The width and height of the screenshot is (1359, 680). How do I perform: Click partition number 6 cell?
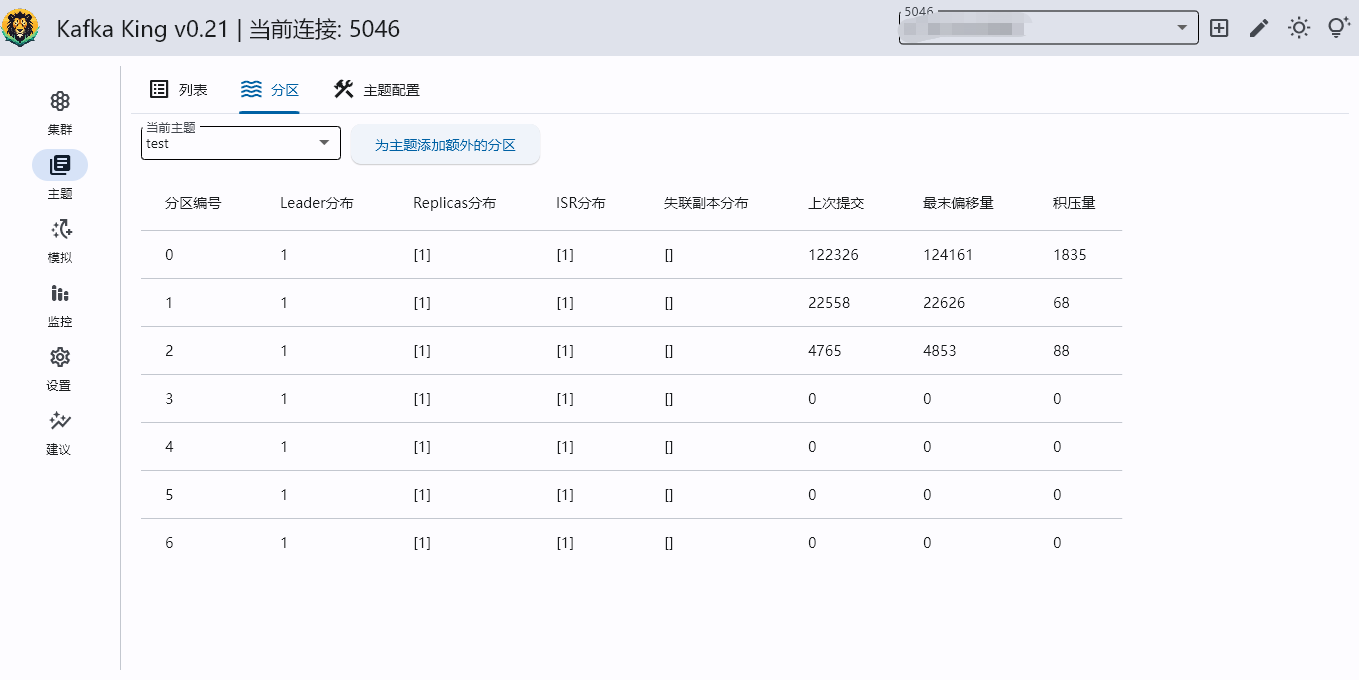(169, 543)
